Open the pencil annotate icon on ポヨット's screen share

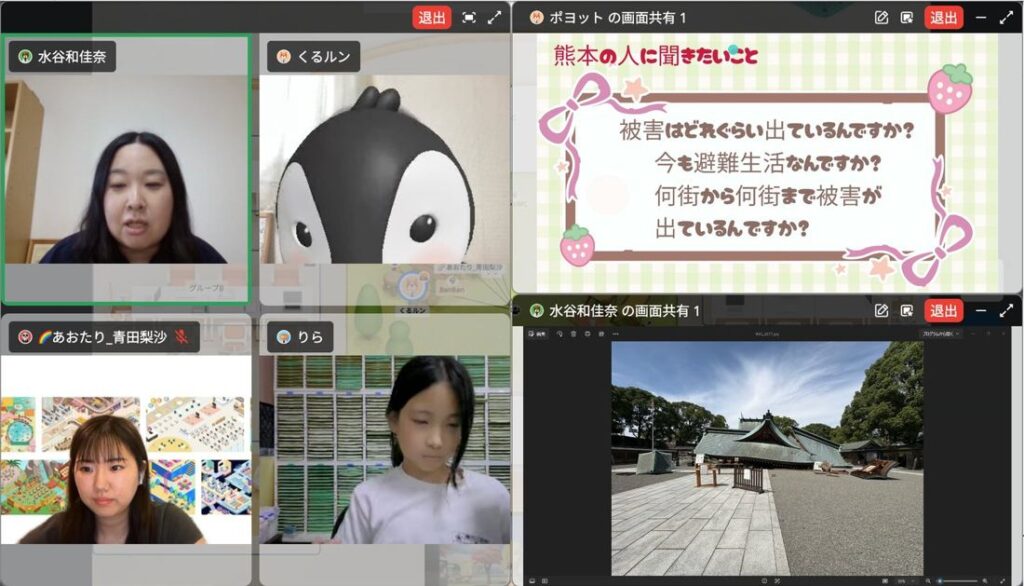coord(881,18)
